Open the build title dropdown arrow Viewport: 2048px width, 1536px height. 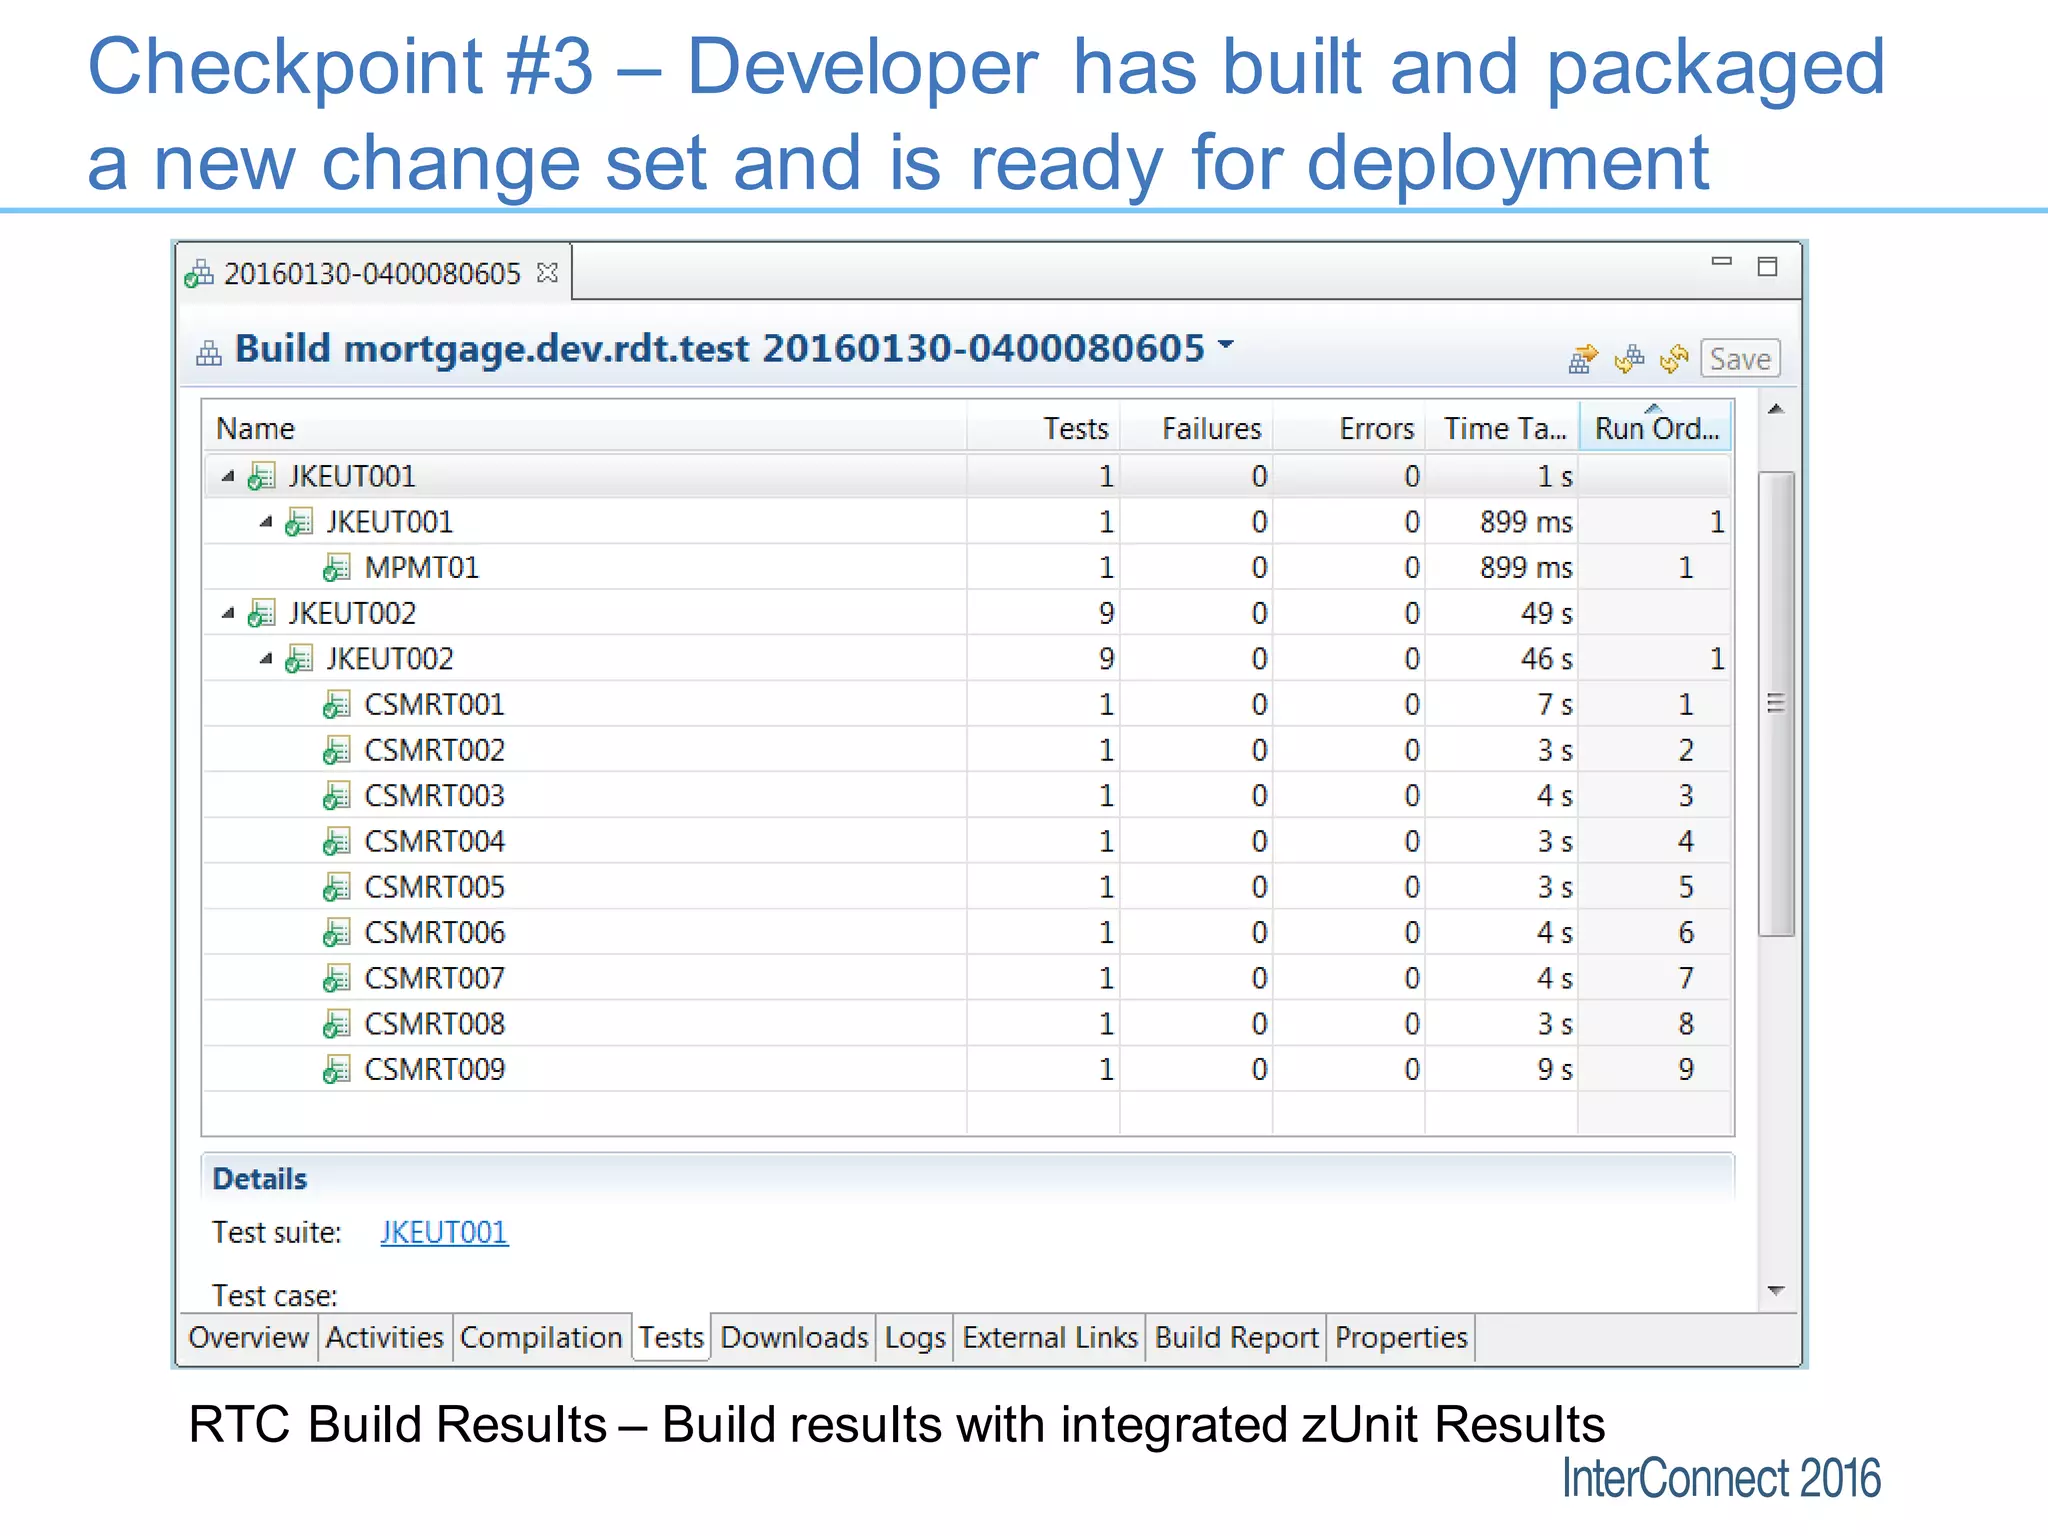(x=1226, y=343)
